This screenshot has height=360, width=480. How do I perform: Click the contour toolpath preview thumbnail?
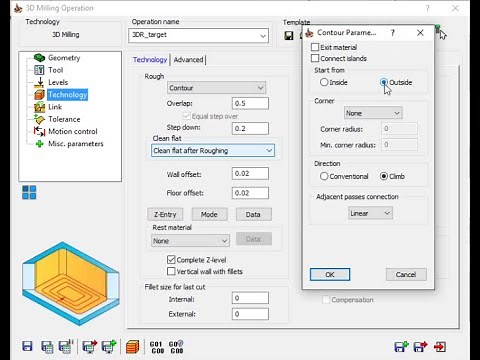(x=70, y=283)
